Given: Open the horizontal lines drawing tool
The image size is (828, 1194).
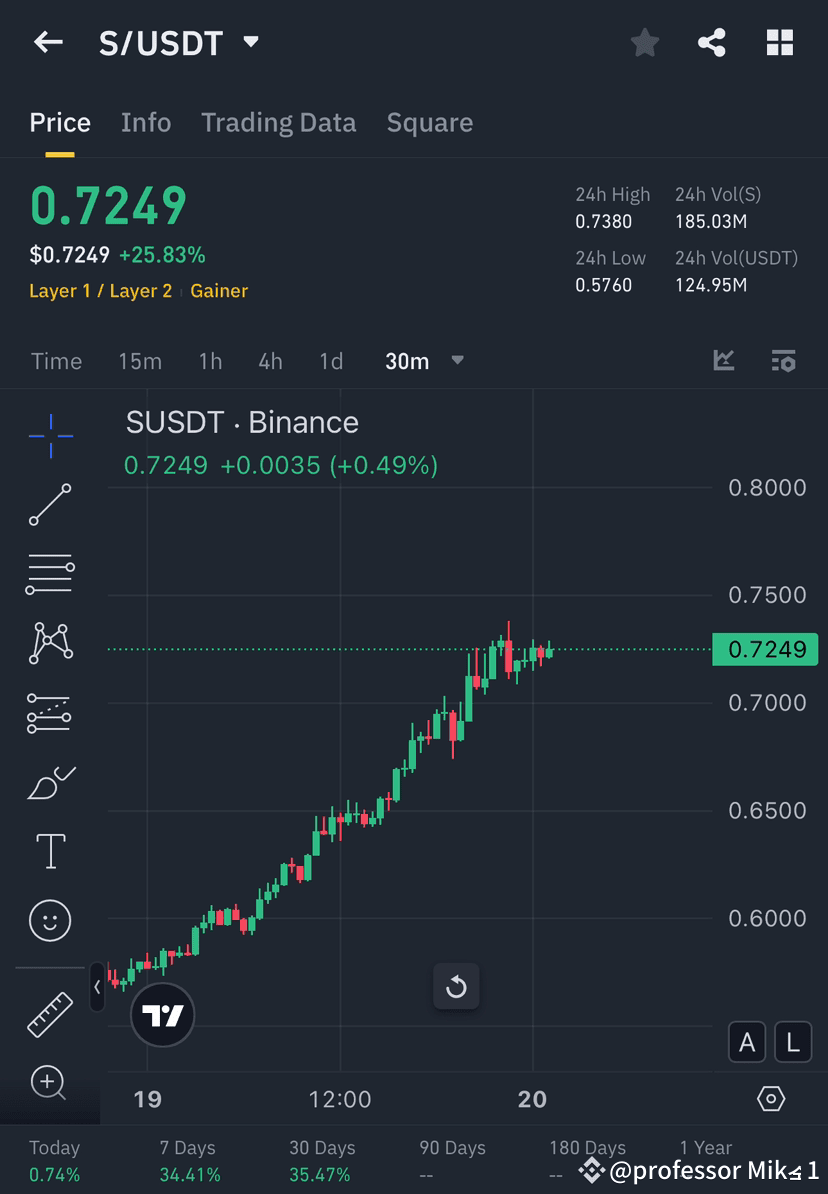Looking at the screenshot, I should tap(49, 574).
